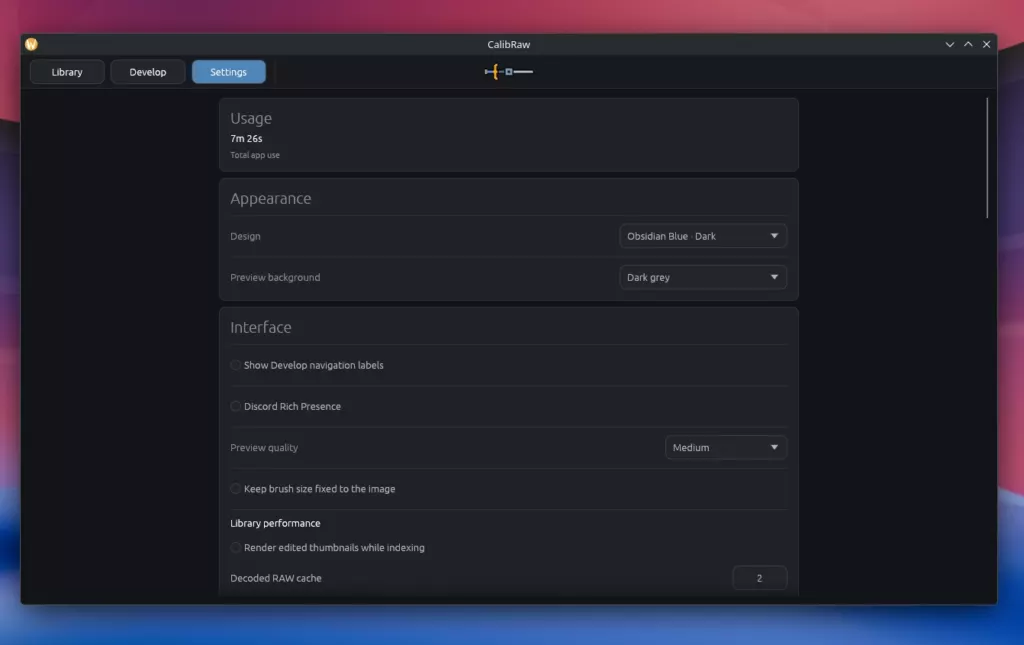The width and height of the screenshot is (1024, 645).
Task: Switch to the Develop tab
Action: pos(148,72)
